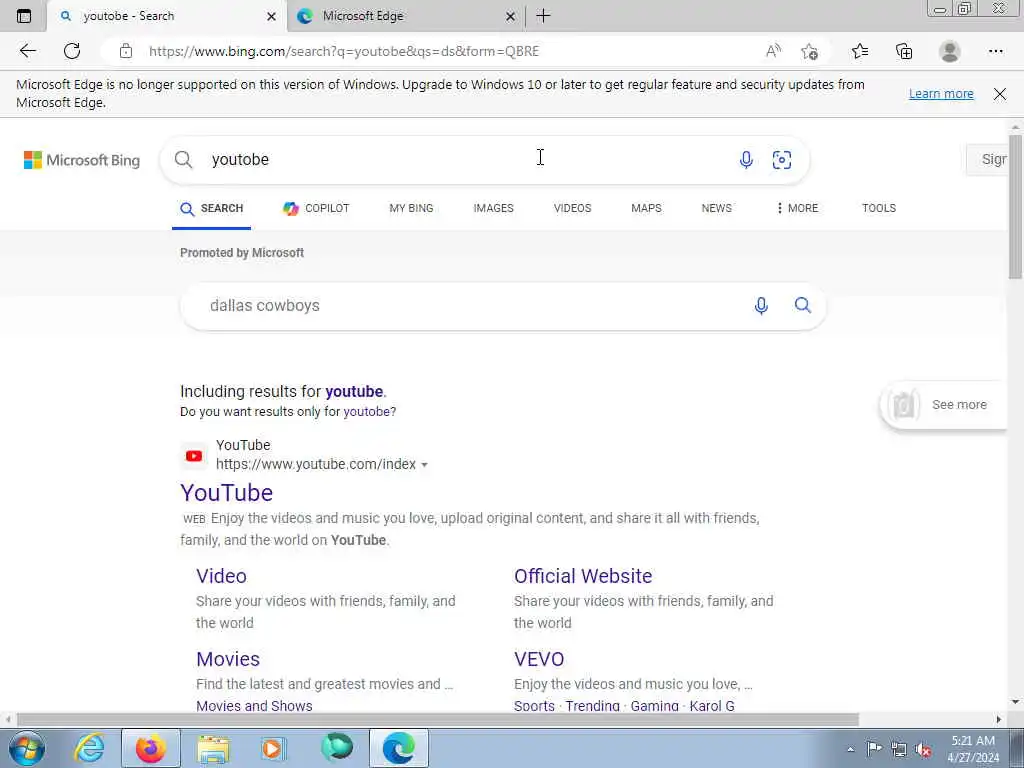Click the YouTube red favicon in the result
This screenshot has width=1024, height=768.
(194, 456)
